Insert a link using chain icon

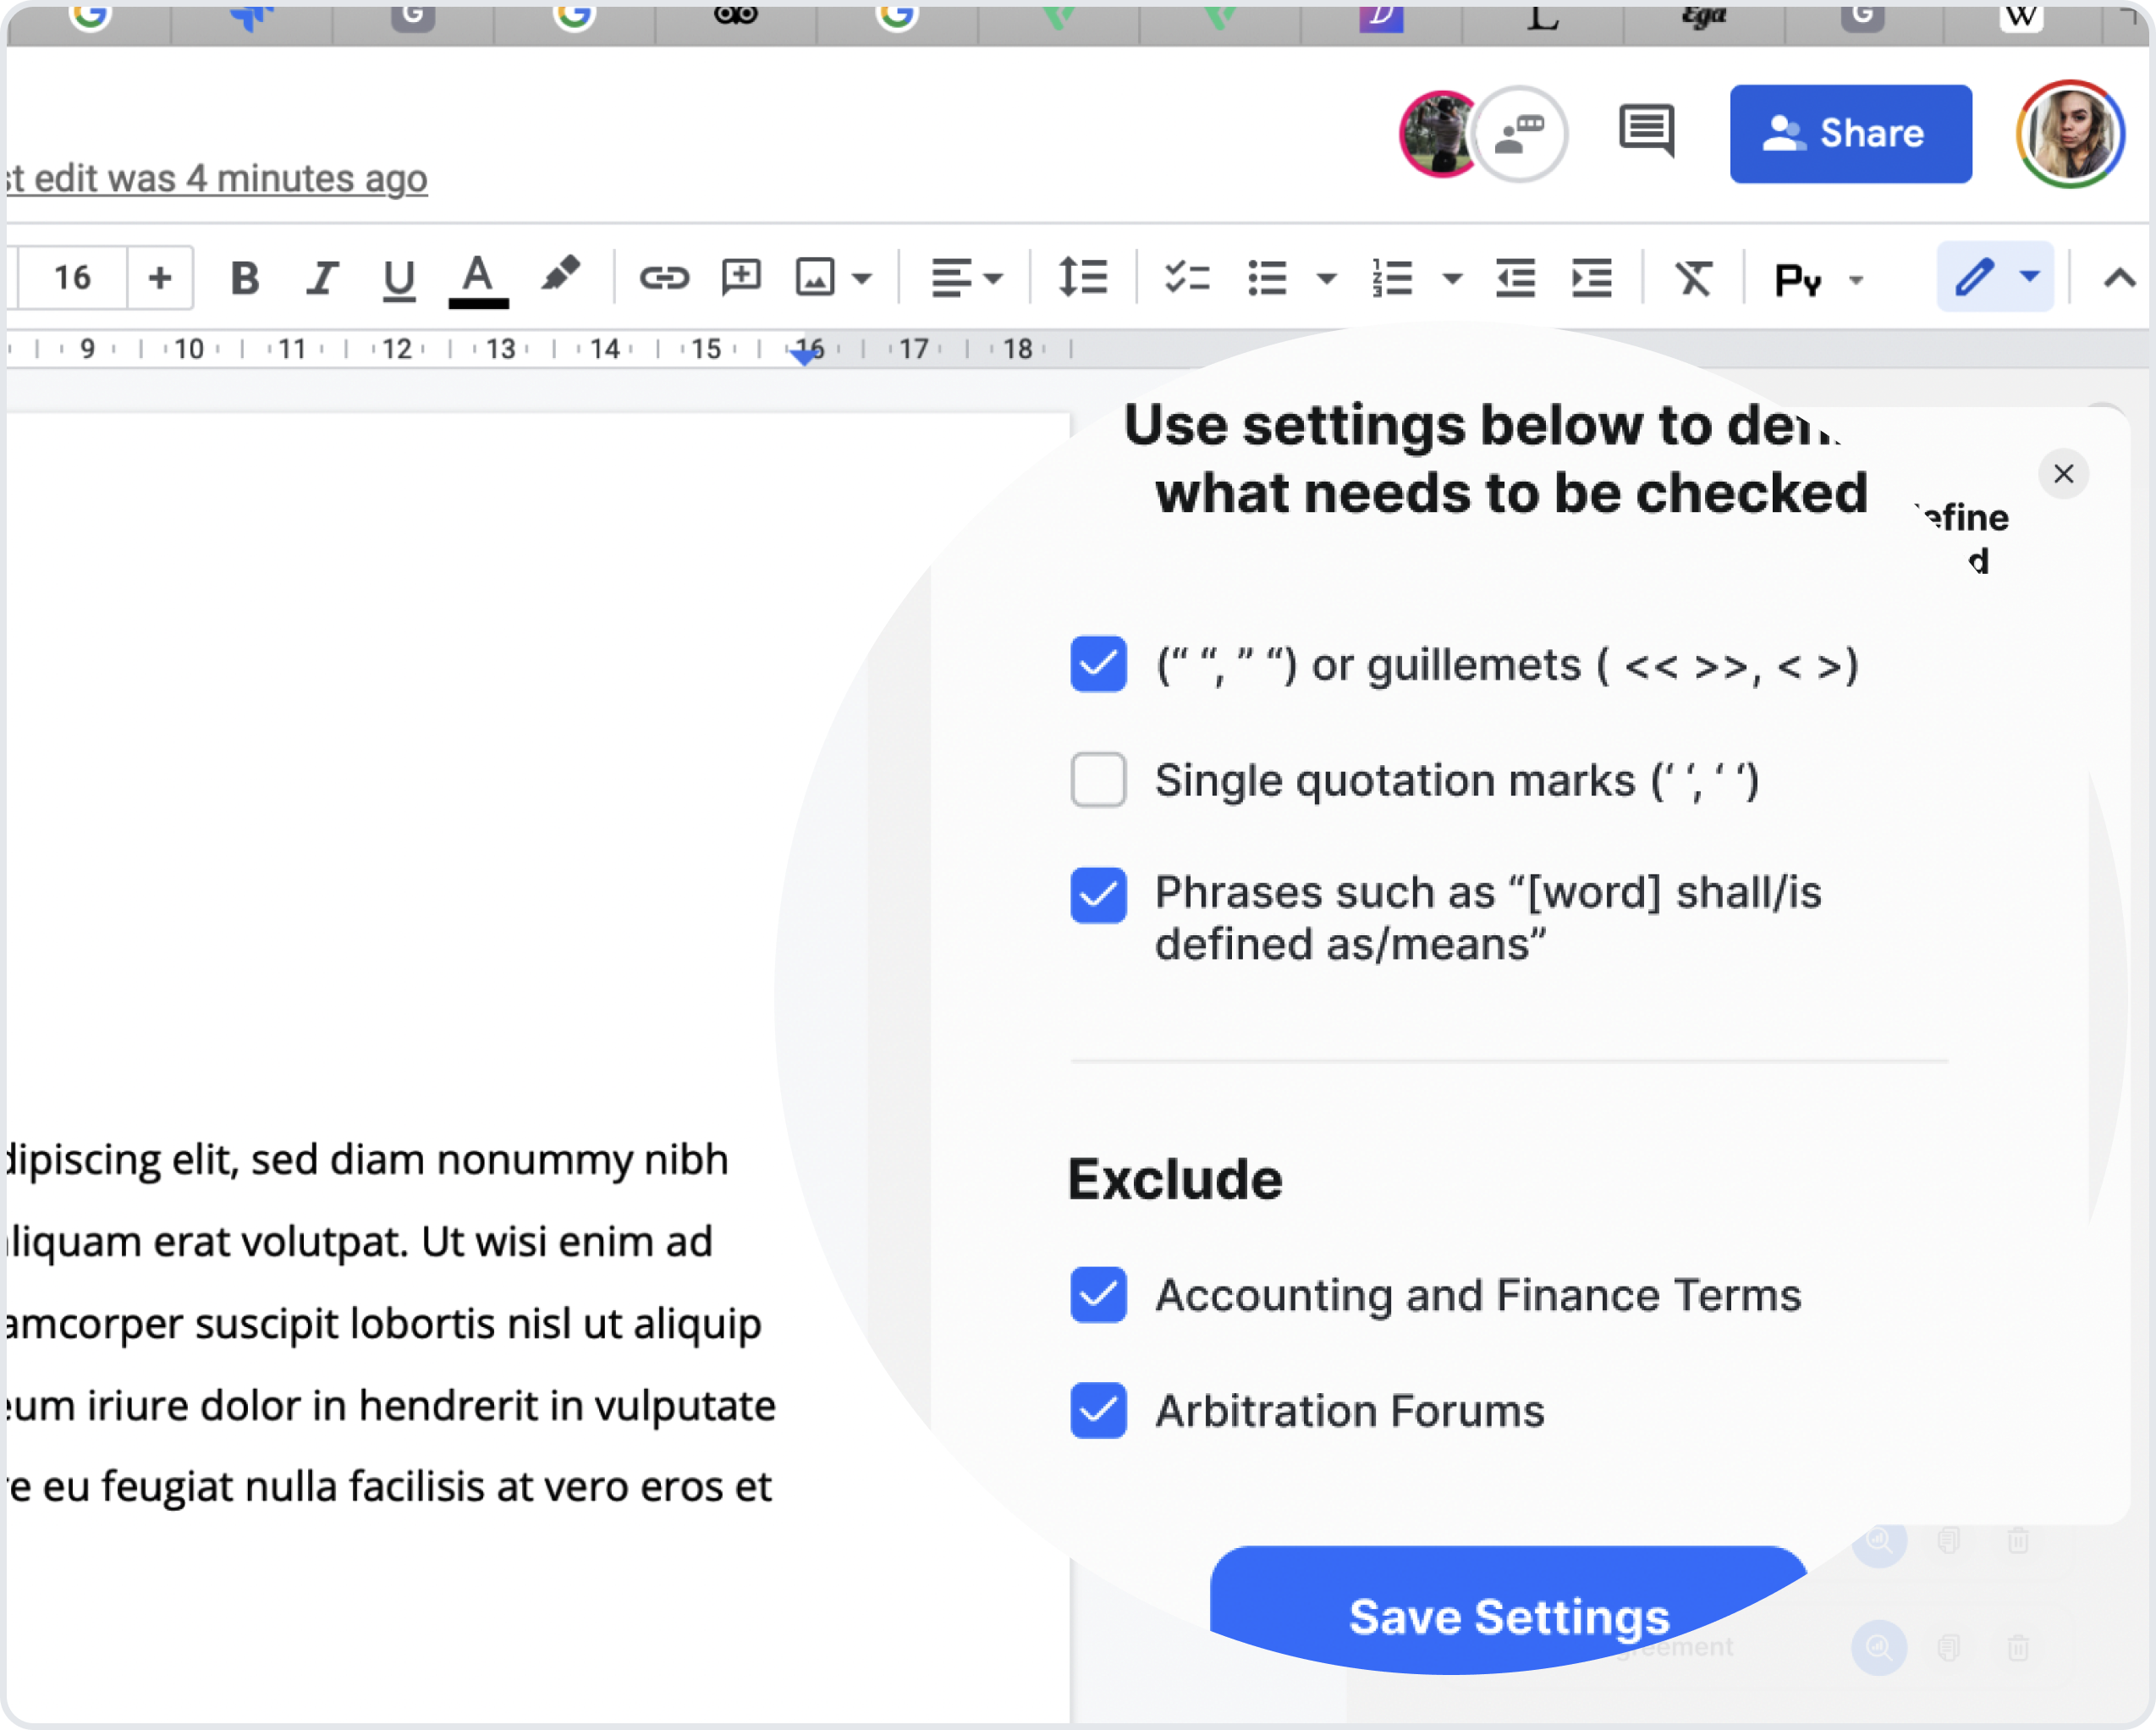(x=664, y=278)
